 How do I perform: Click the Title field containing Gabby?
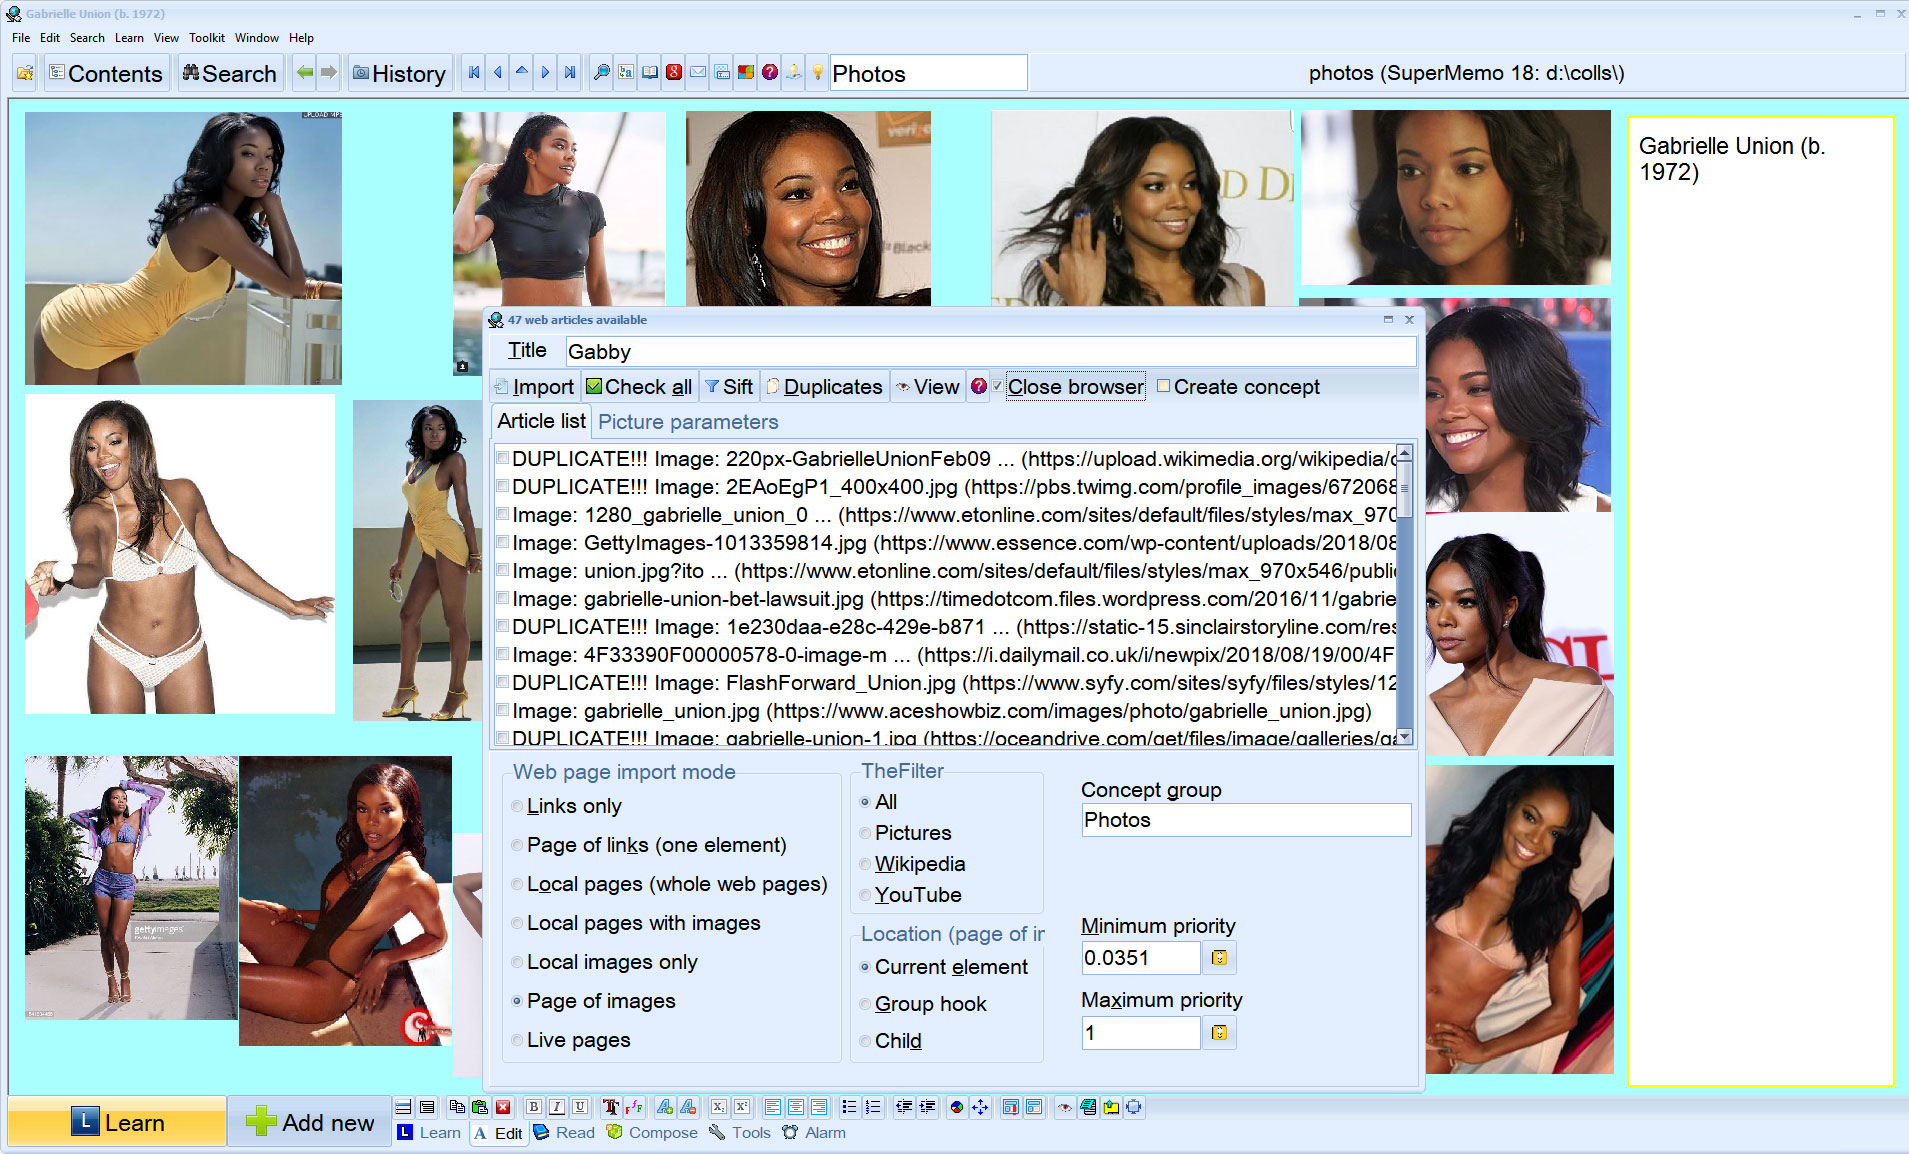(x=989, y=352)
